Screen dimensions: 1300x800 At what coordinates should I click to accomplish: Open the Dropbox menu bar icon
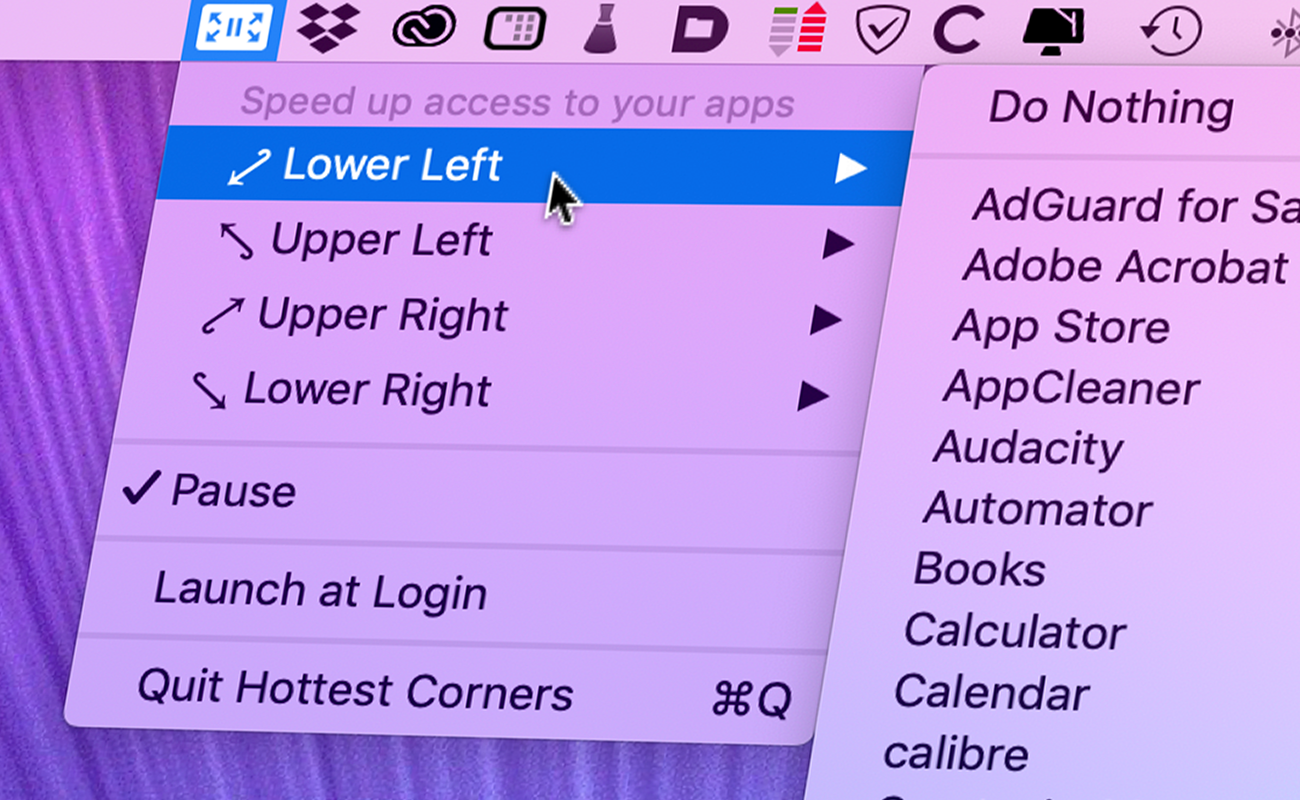(327, 28)
